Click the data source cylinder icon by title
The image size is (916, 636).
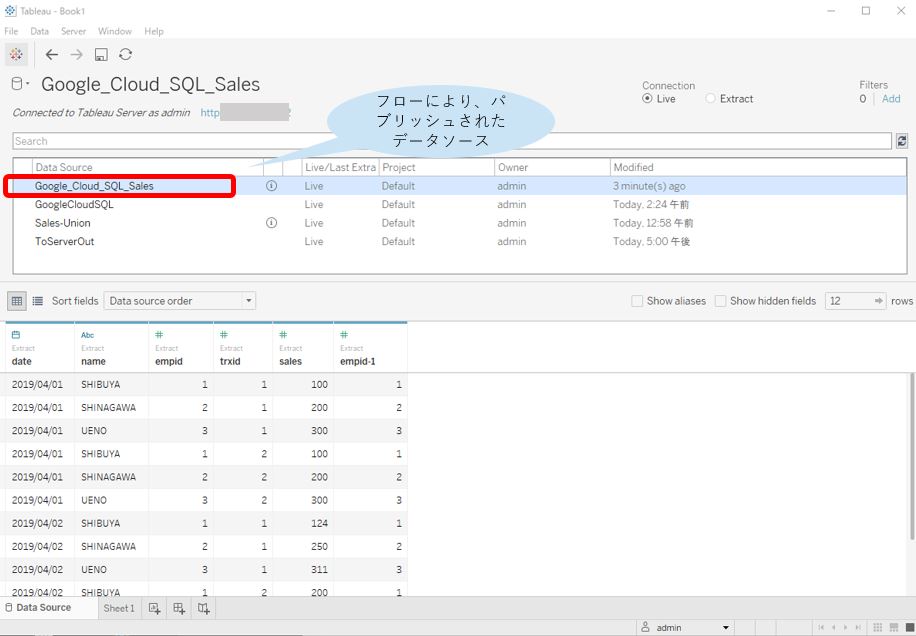[18, 85]
